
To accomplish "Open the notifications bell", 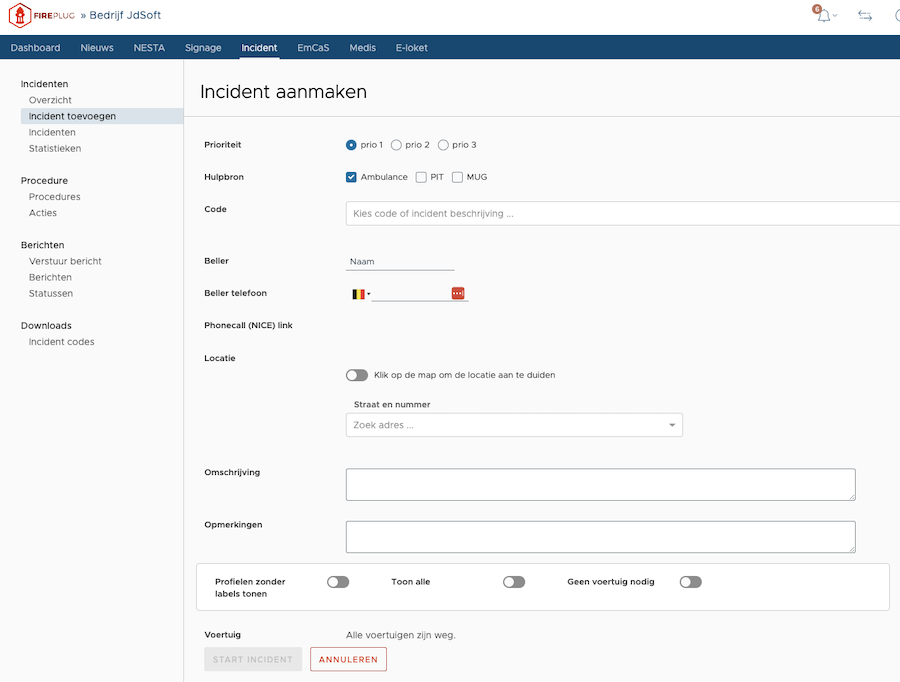I will click(x=823, y=16).
